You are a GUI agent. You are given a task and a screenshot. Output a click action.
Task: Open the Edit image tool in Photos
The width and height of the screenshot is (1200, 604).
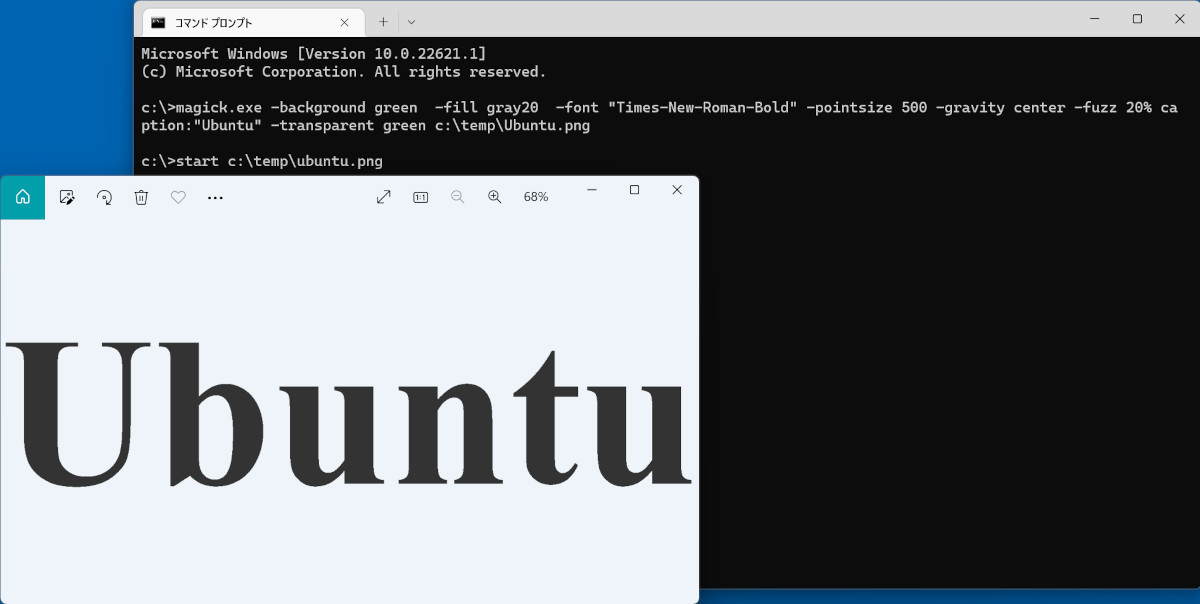(x=68, y=198)
